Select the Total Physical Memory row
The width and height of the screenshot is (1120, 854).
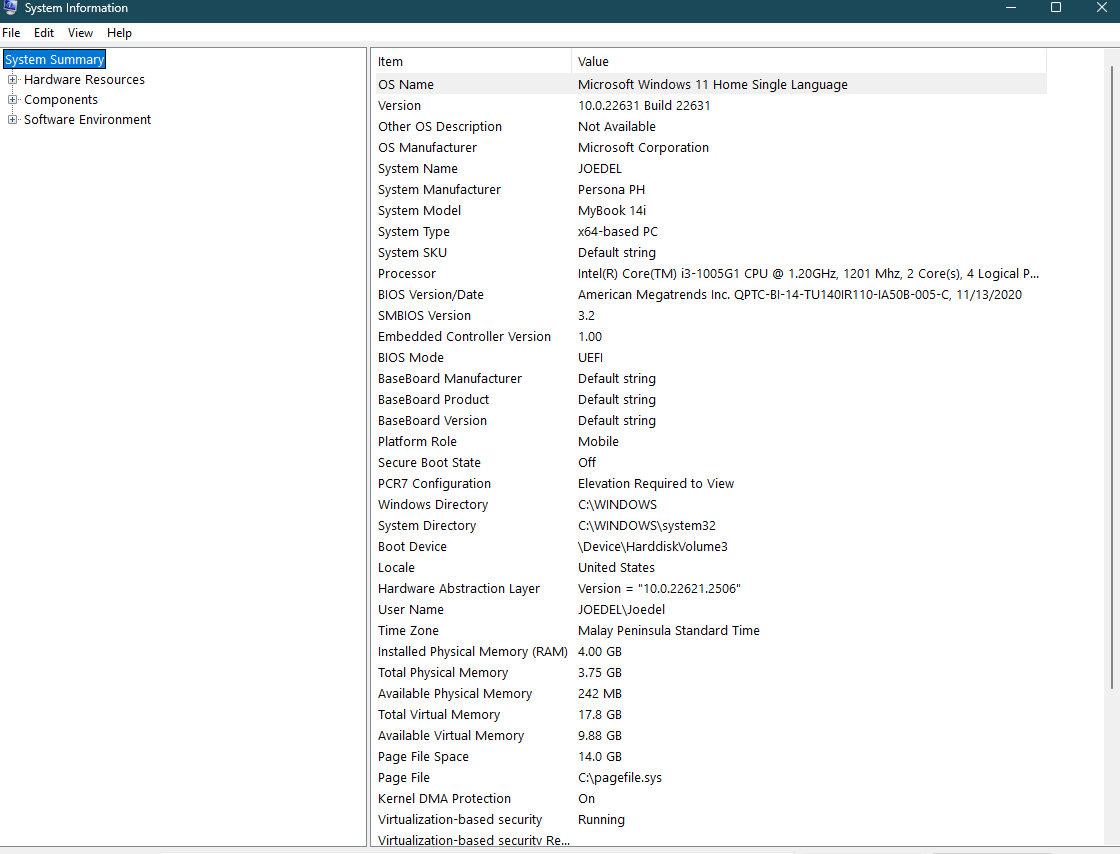(x=711, y=673)
